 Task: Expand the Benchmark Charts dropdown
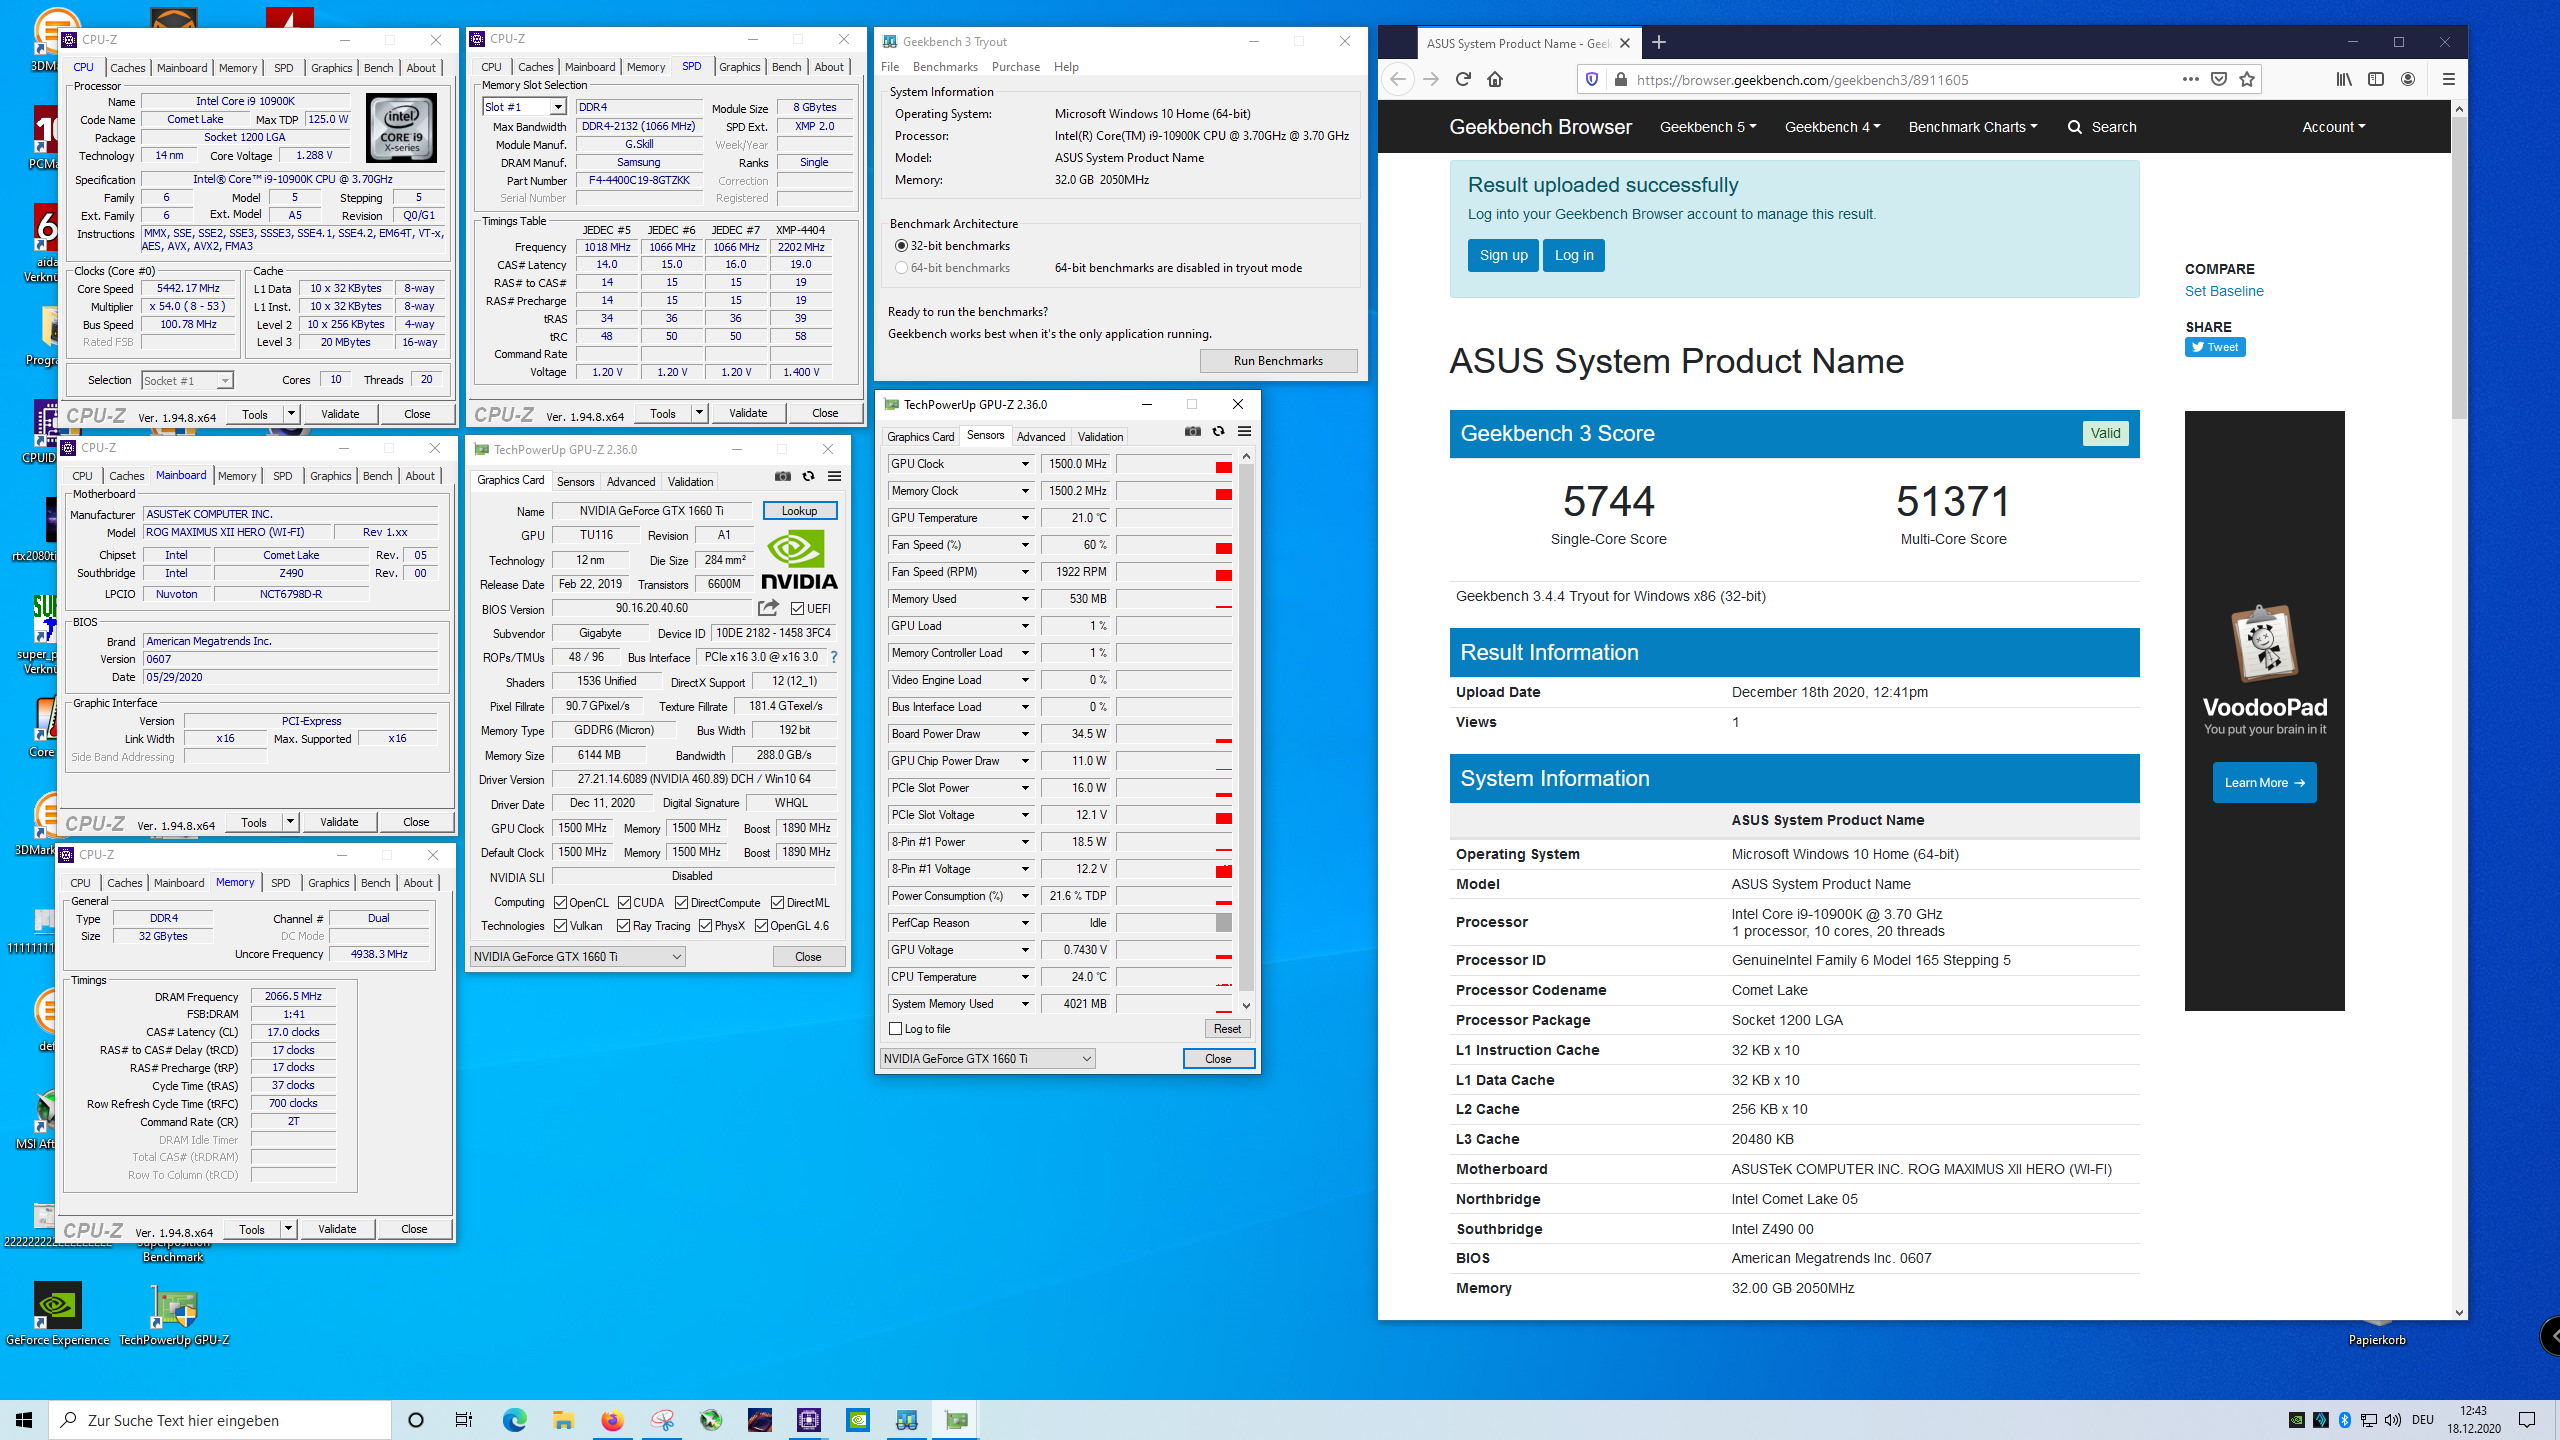point(1972,127)
